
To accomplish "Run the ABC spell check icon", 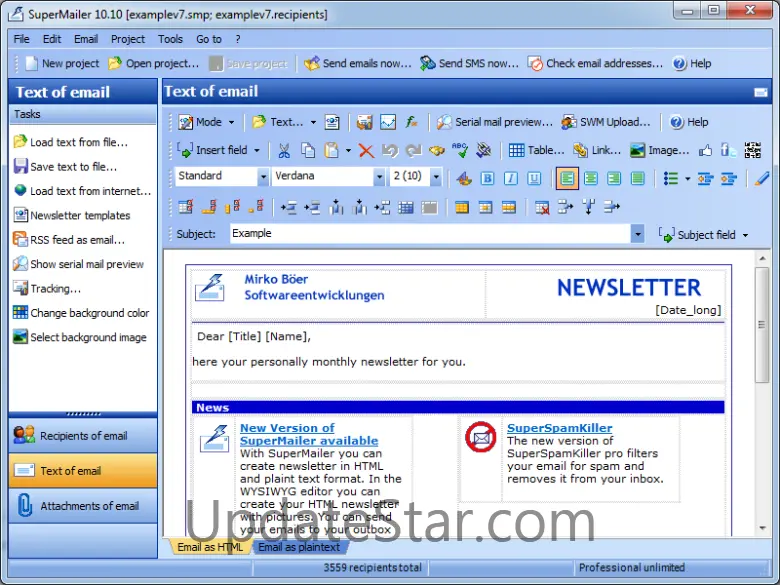I will (x=460, y=150).
